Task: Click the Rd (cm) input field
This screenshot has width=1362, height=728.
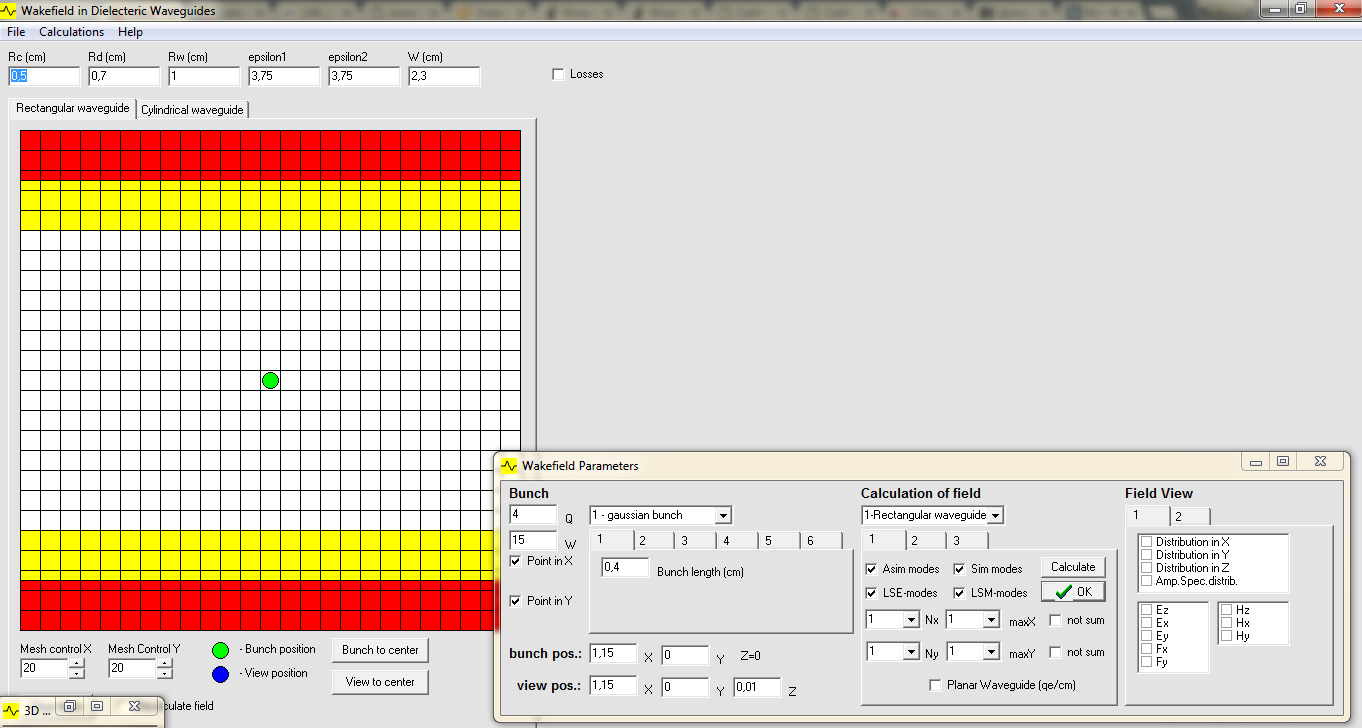Action: tap(124, 76)
